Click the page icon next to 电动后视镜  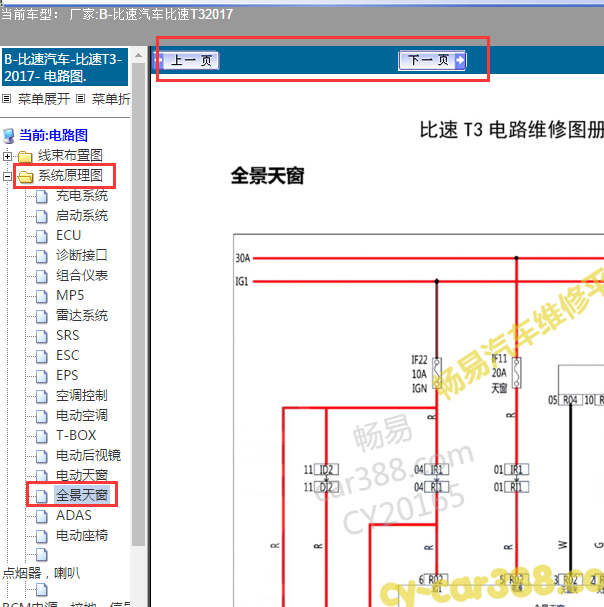pos(42,456)
